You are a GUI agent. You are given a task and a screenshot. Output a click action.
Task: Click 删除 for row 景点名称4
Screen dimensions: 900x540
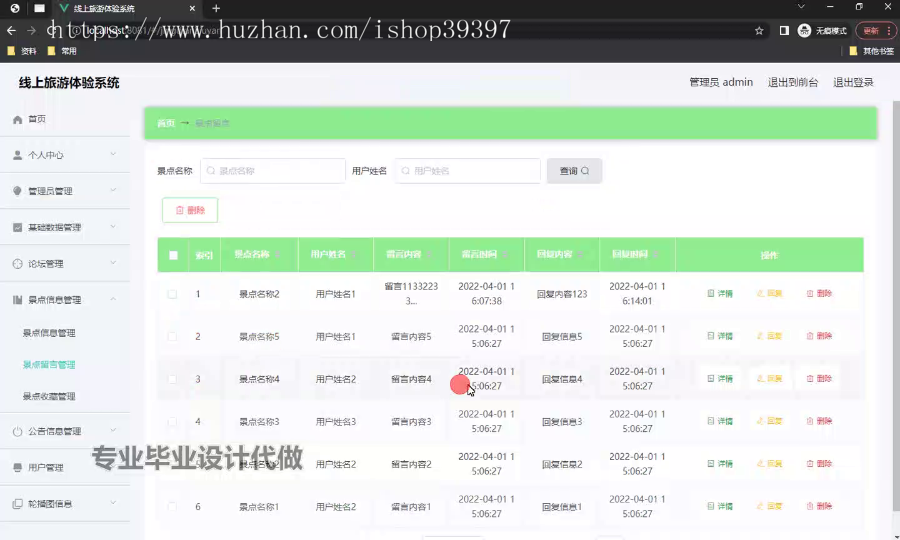click(819, 378)
